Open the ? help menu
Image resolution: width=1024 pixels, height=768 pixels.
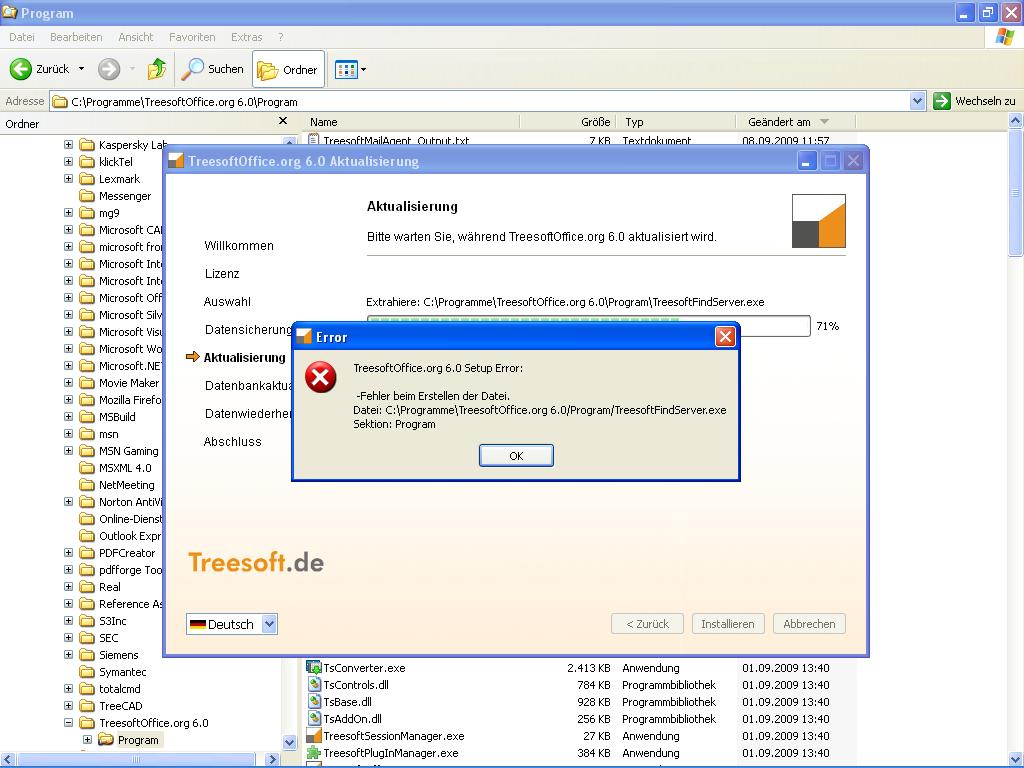[280, 37]
